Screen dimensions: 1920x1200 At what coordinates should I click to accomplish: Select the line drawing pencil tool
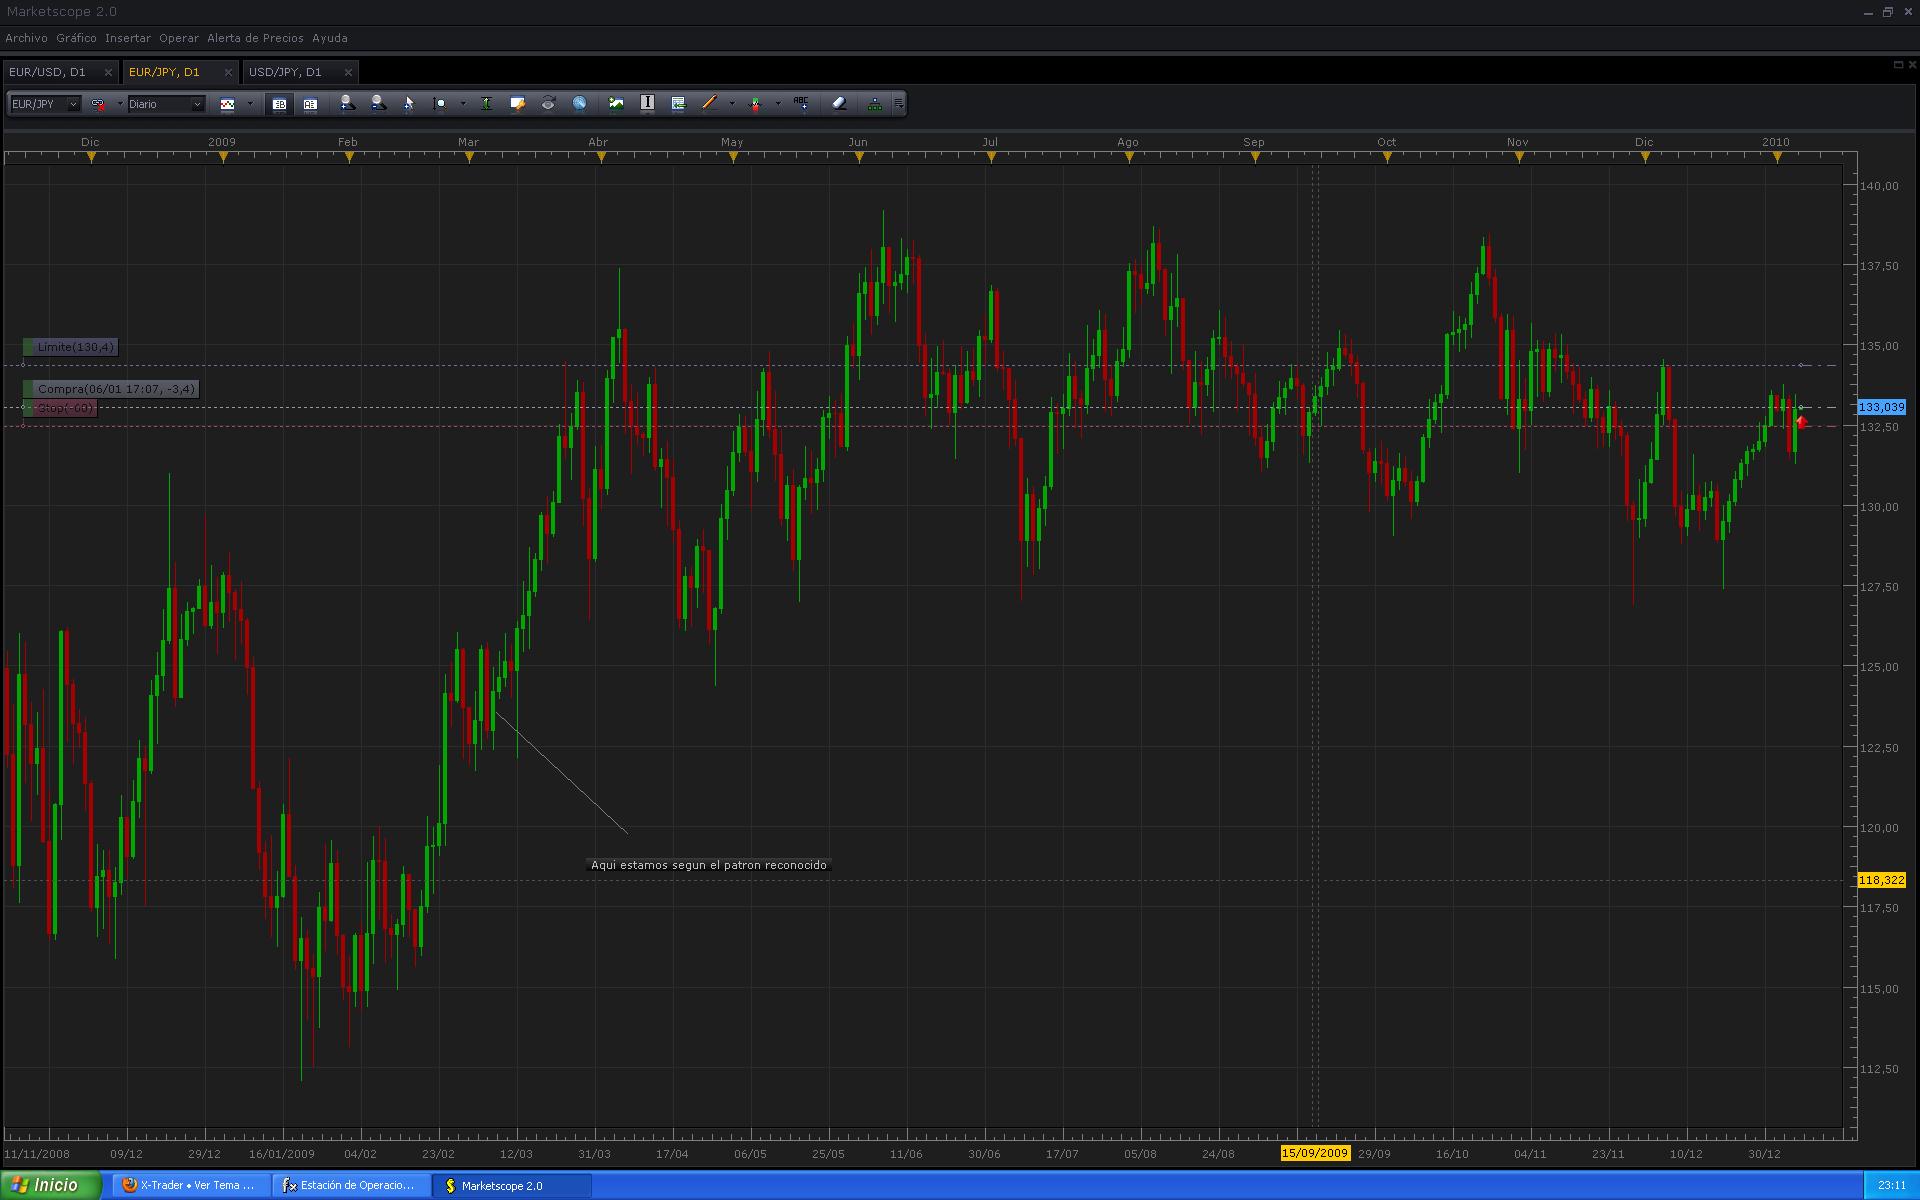[x=709, y=103]
